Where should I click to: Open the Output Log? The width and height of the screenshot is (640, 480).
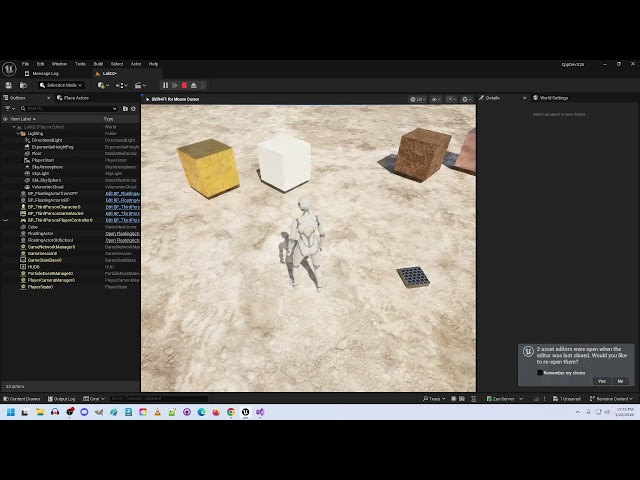[62, 399]
